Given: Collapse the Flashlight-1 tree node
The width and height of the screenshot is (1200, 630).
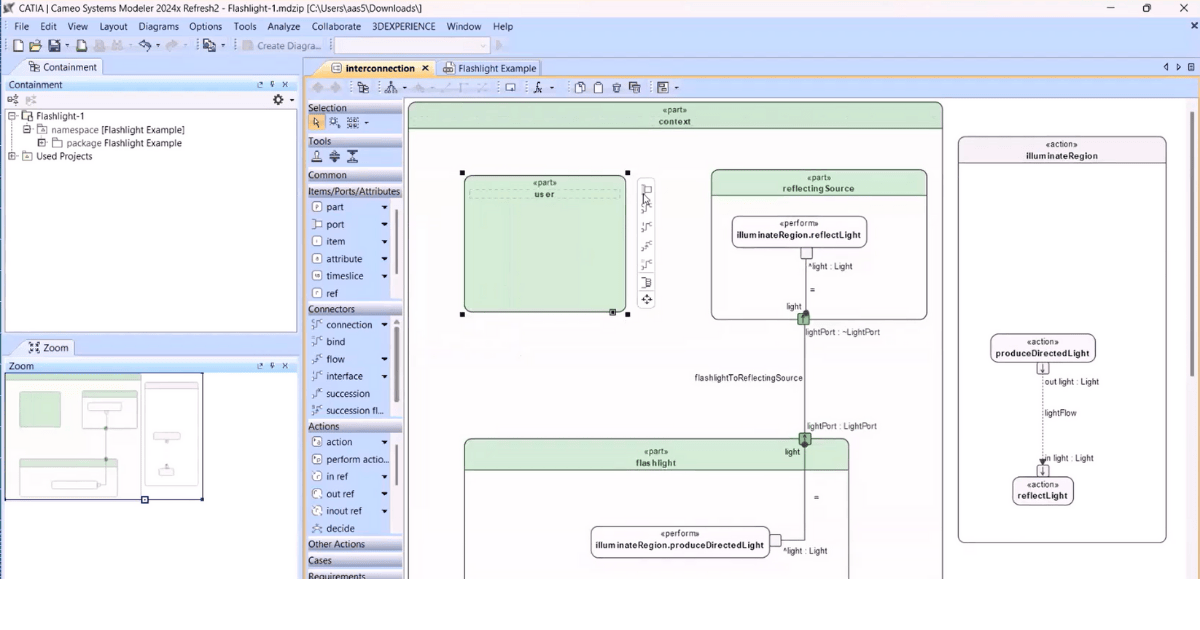Looking at the screenshot, I should [12, 116].
